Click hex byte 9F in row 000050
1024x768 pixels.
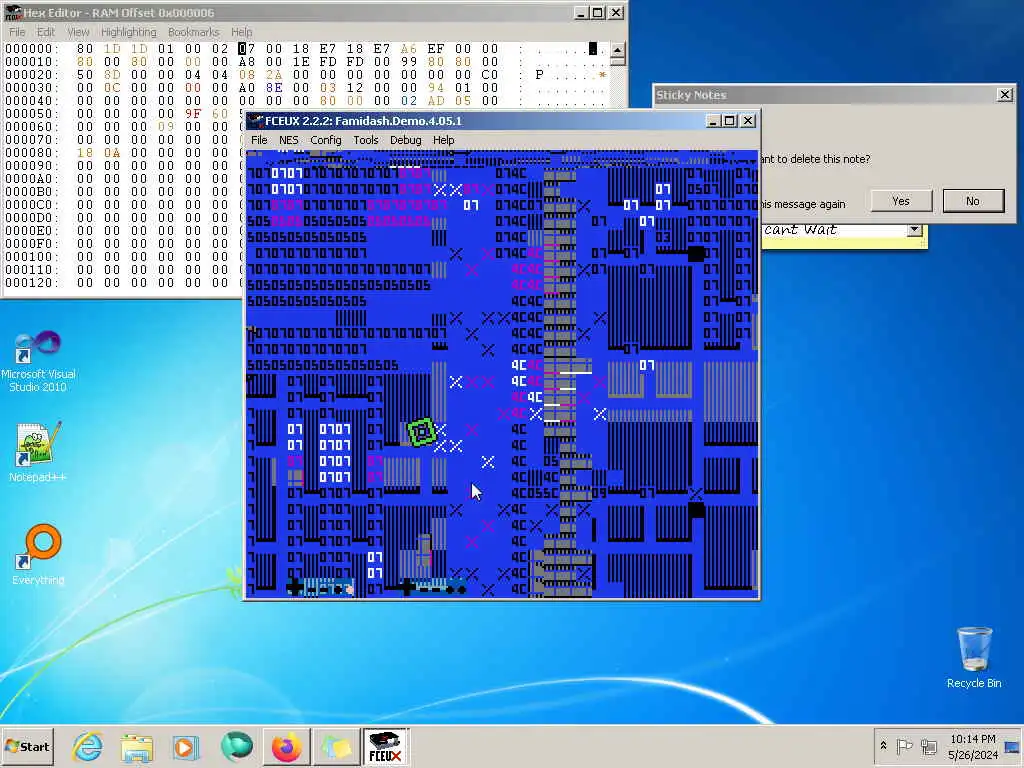pos(193,114)
